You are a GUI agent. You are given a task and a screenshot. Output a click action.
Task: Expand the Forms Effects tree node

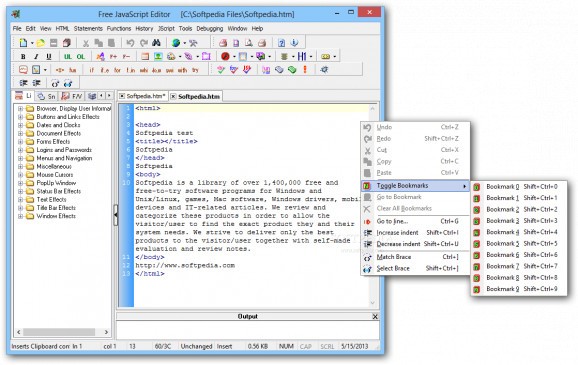point(21,142)
